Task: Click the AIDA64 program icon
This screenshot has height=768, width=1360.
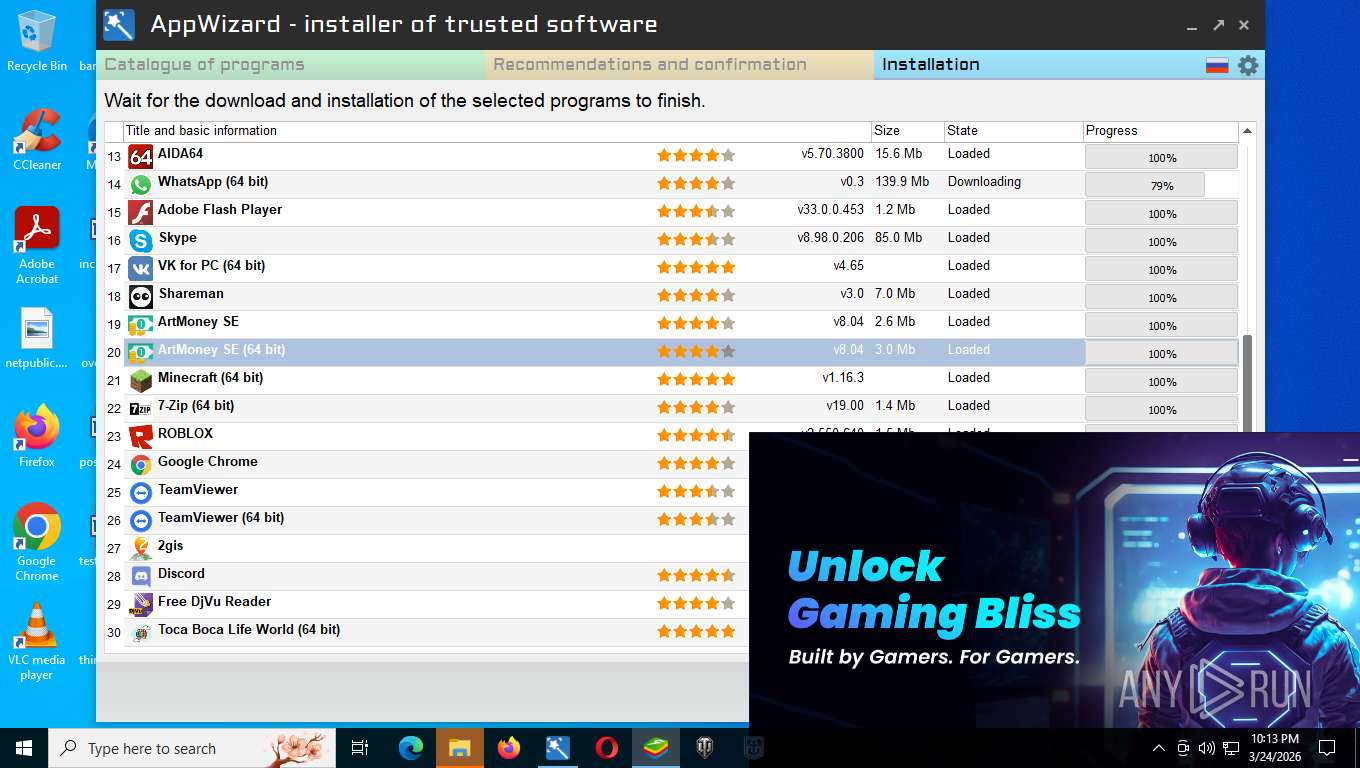Action: click(x=141, y=157)
